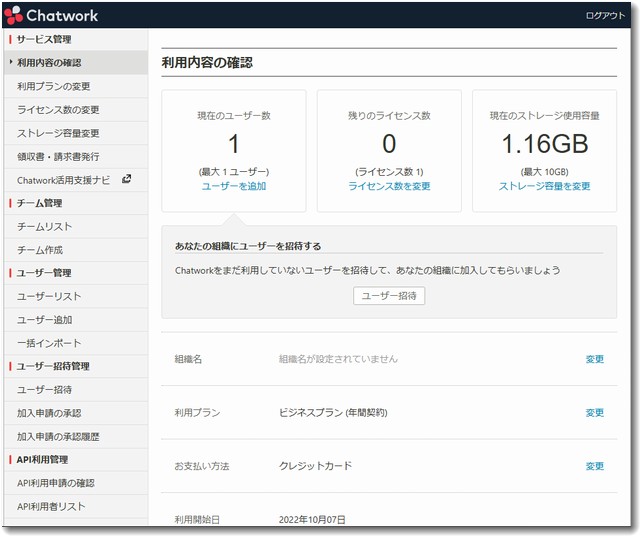
Task: Click the ユーザー招待管理 section header
Action: [x=53, y=366]
